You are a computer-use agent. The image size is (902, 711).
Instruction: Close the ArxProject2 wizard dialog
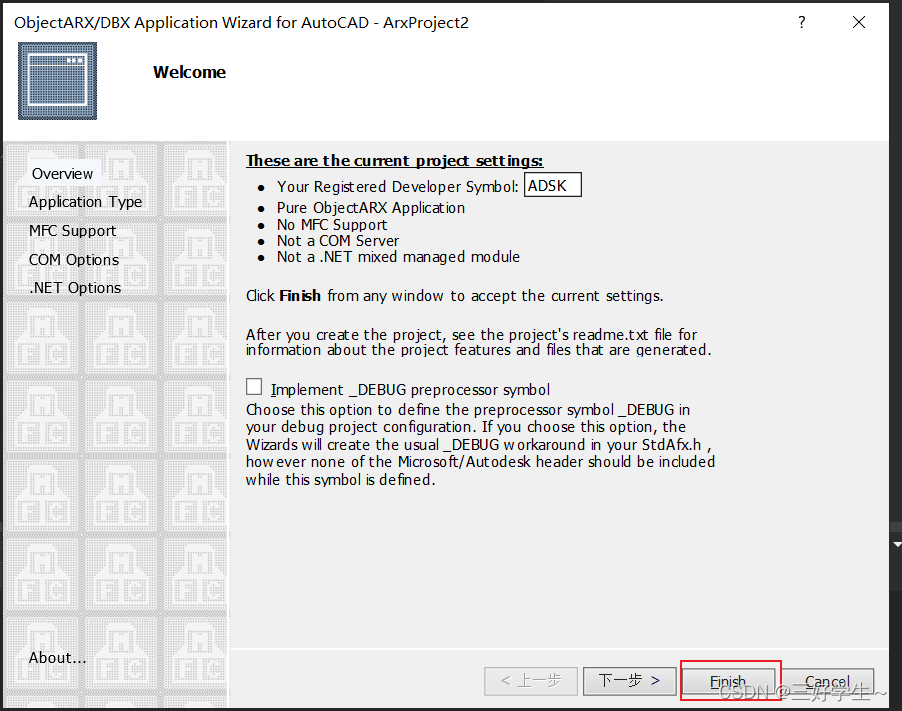click(858, 22)
